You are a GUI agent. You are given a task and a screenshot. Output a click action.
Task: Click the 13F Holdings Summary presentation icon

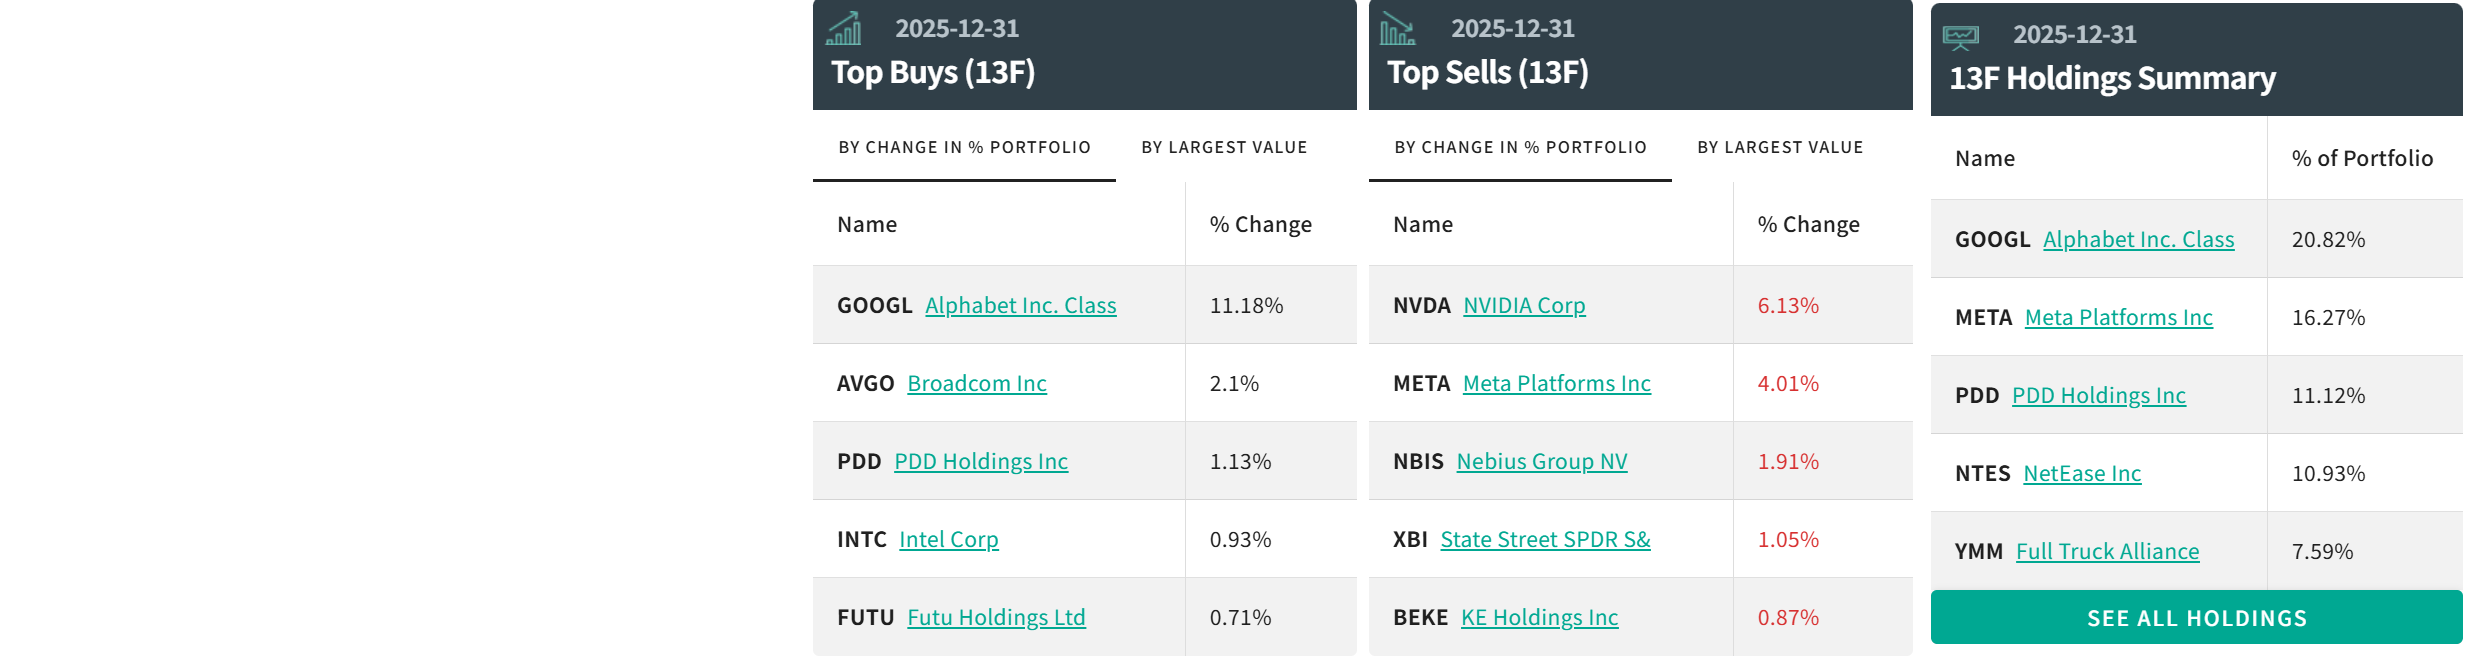1960,38
